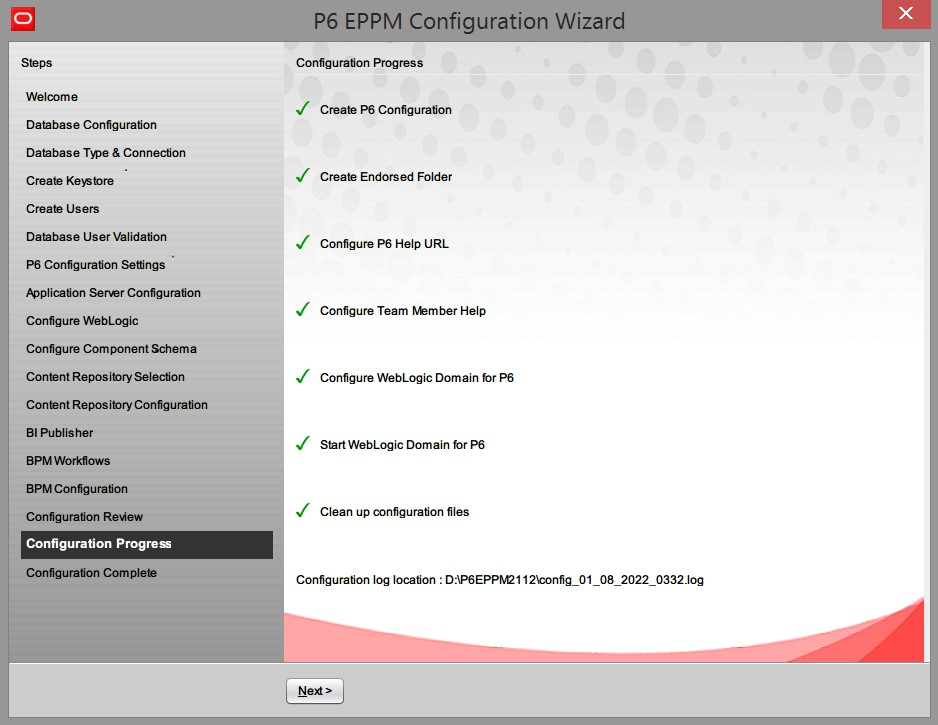Open the P6 Configuration Settings step
Image resolution: width=938 pixels, height=725 pixels.
(x=96, y=265)
